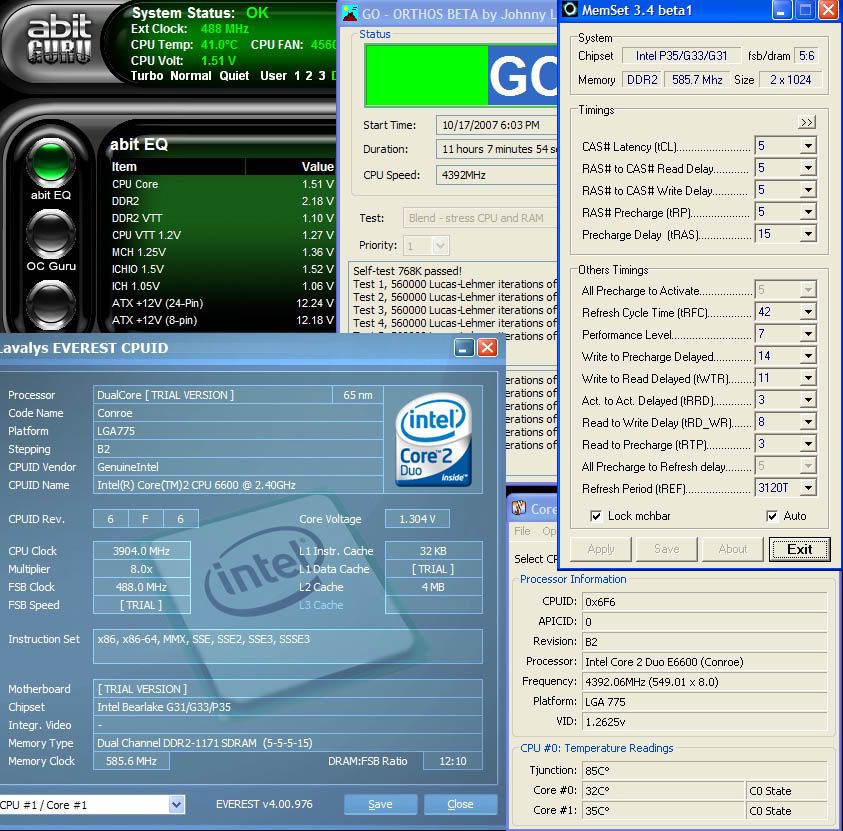The width and height of the screenshot is (843, 831).
Task: Click the 'ATX +12V (8-pin)' row
Action: coord(223,320)
